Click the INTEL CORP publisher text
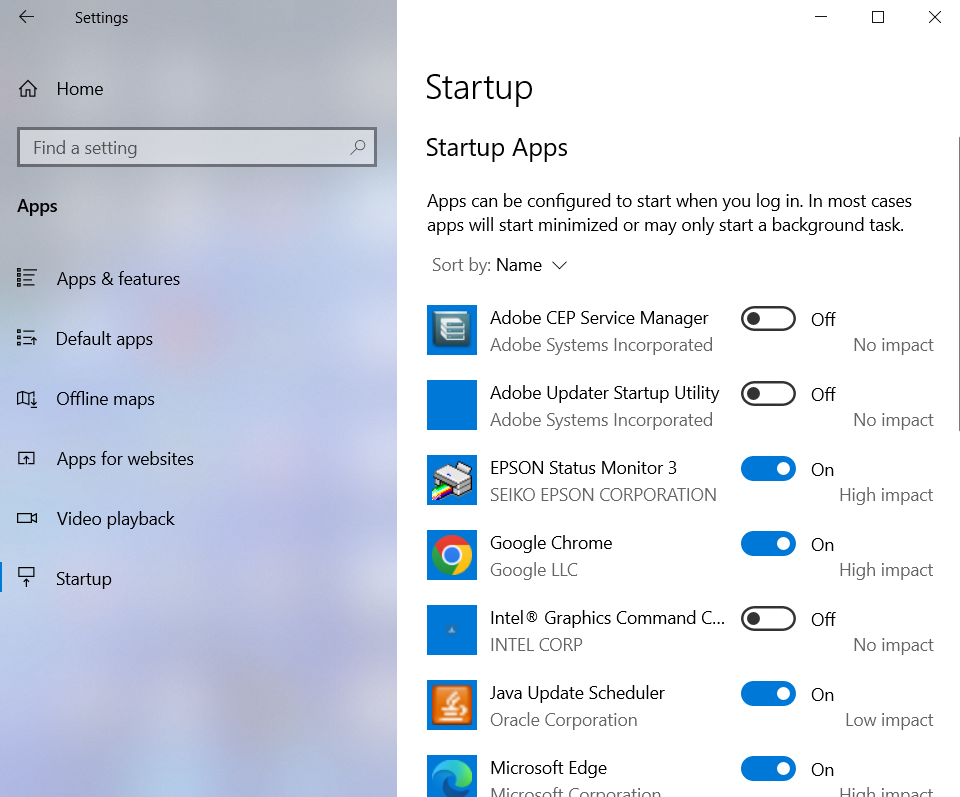The image size is (960, 797). point(536,645)
